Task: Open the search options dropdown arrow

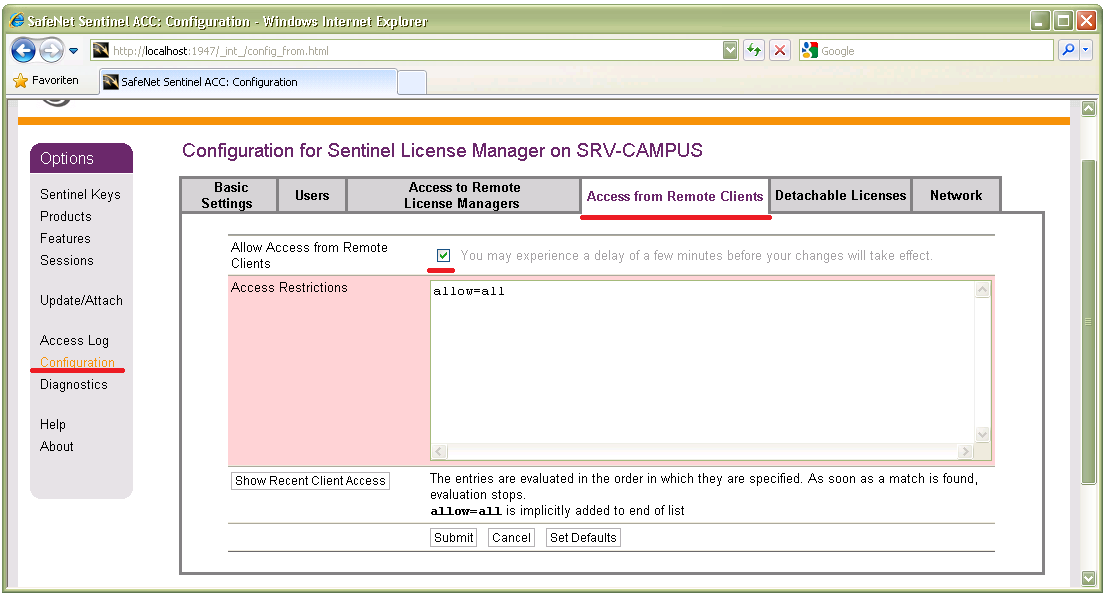Action: [x=1085, y=51]
